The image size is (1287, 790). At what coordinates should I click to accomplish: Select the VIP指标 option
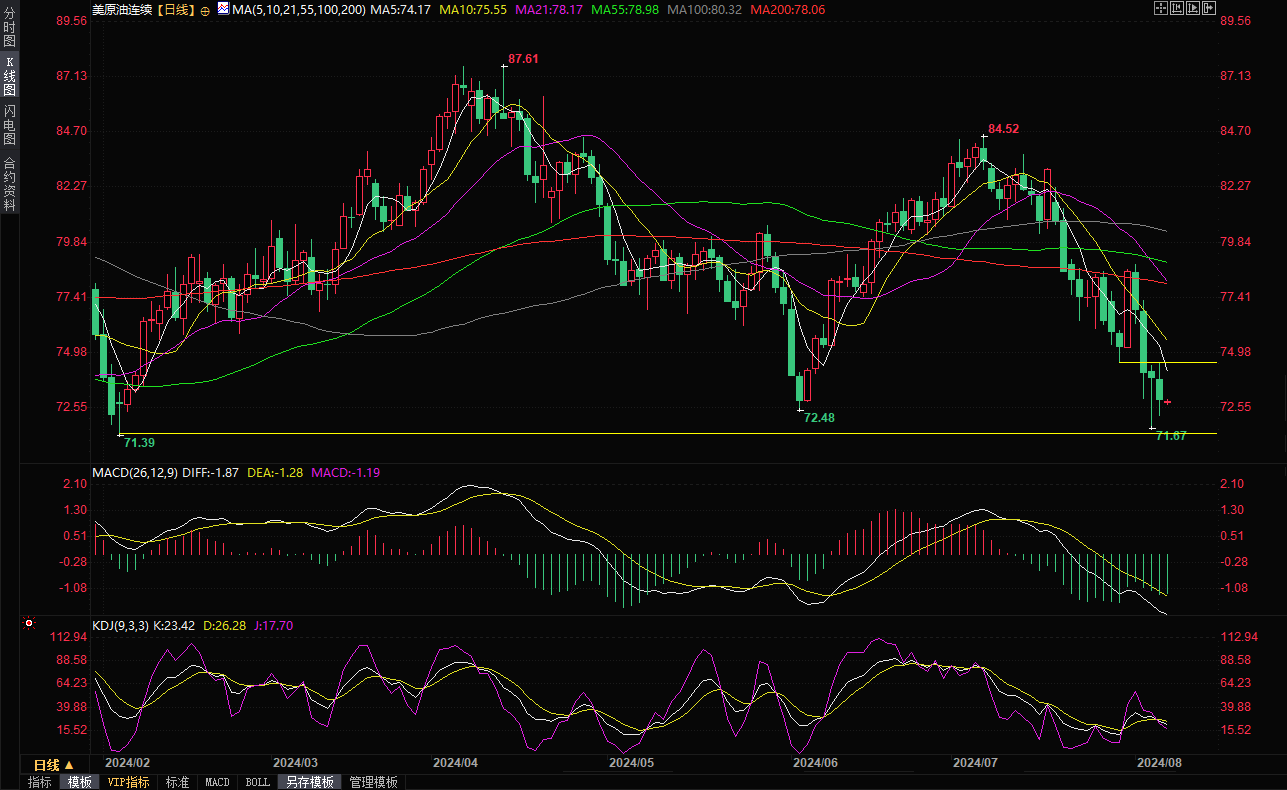pyautogui.click(x=128, y=782)
